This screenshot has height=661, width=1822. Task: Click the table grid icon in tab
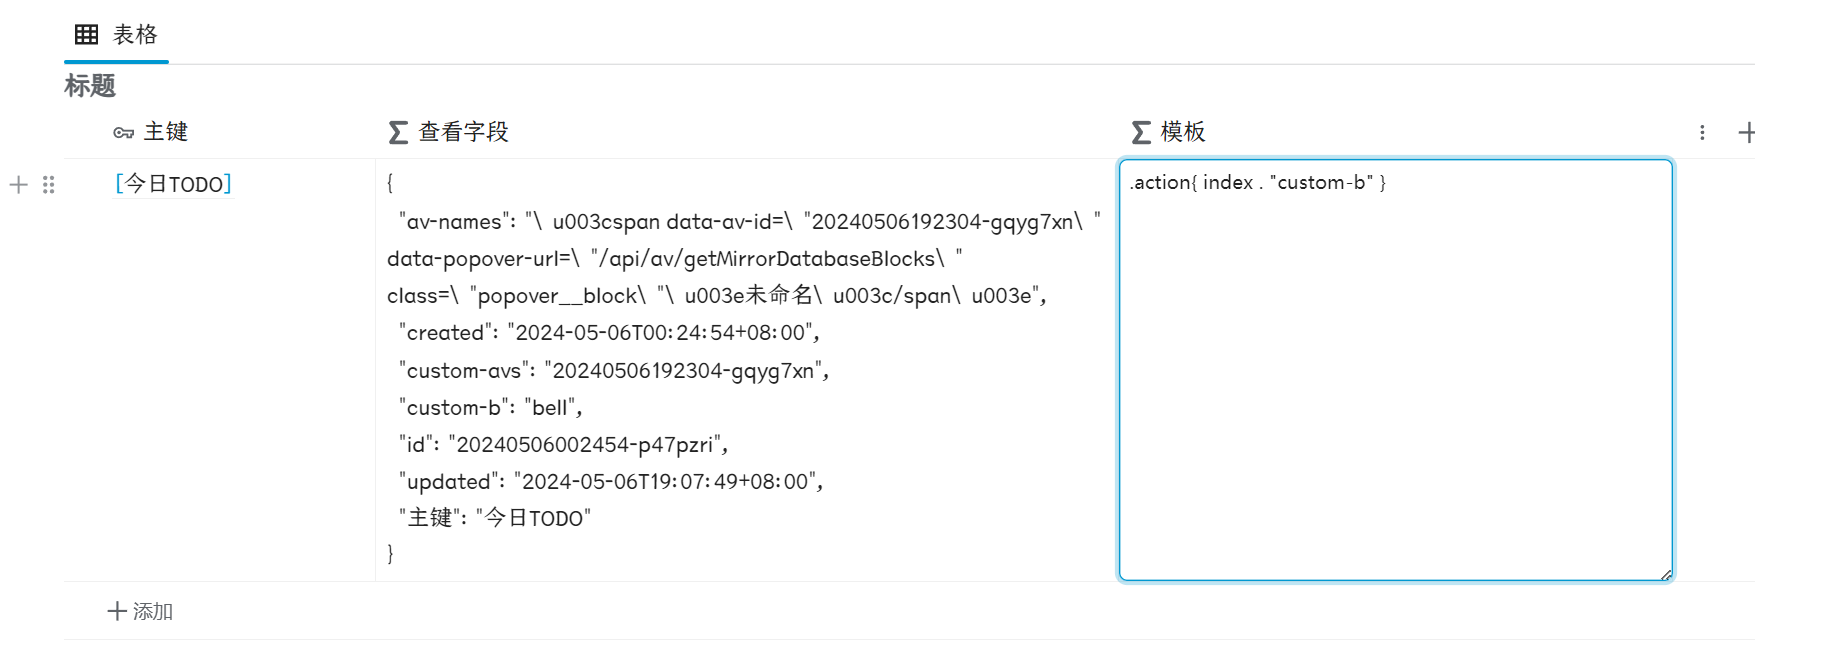click(x=87, y=34)
